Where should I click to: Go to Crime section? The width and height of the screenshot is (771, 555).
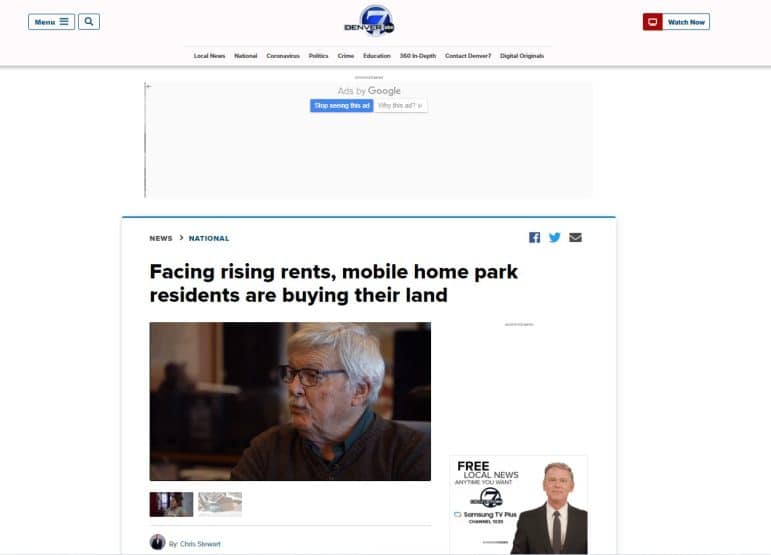tap(346, 56)
